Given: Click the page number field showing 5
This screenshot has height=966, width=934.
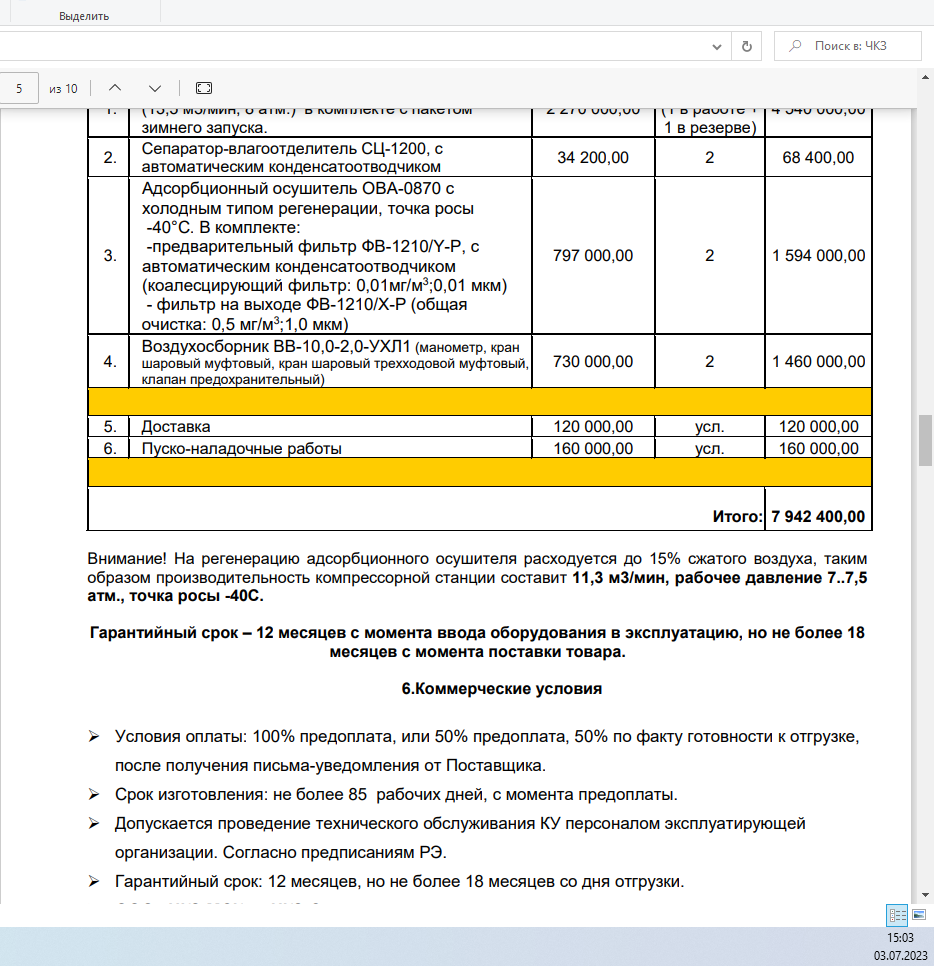Looking at the screenshot, I should (x=19, y=88).
